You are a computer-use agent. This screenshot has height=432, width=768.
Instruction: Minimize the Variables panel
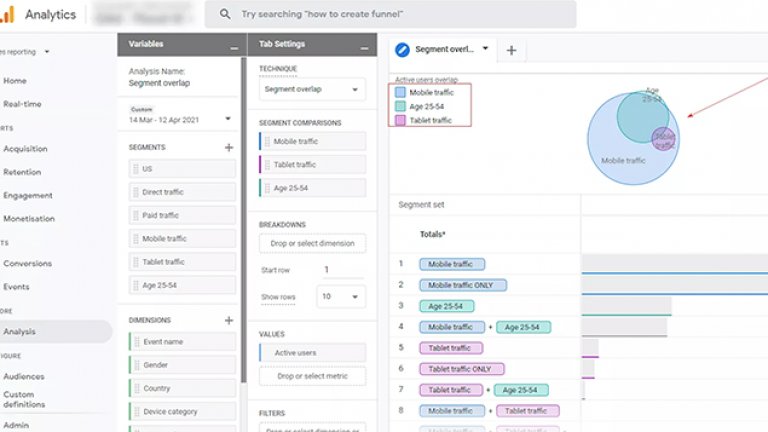tap(234, 46)
